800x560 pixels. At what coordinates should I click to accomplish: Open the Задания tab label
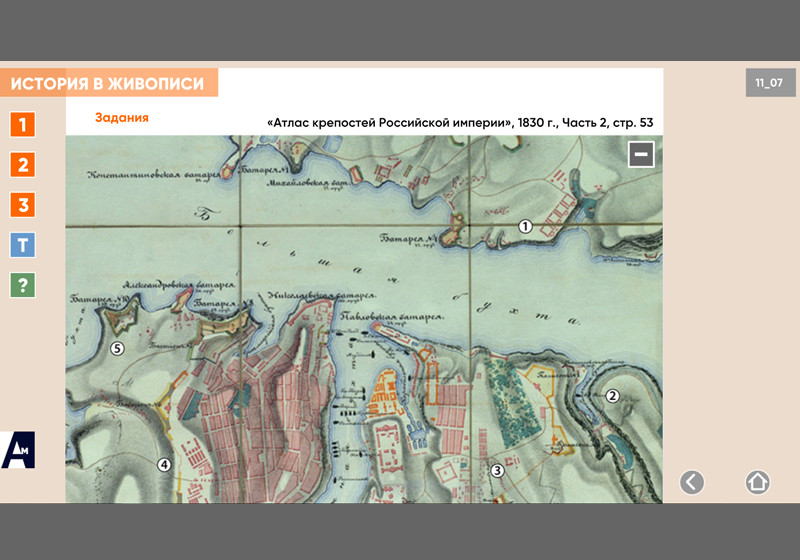[122, 118]
